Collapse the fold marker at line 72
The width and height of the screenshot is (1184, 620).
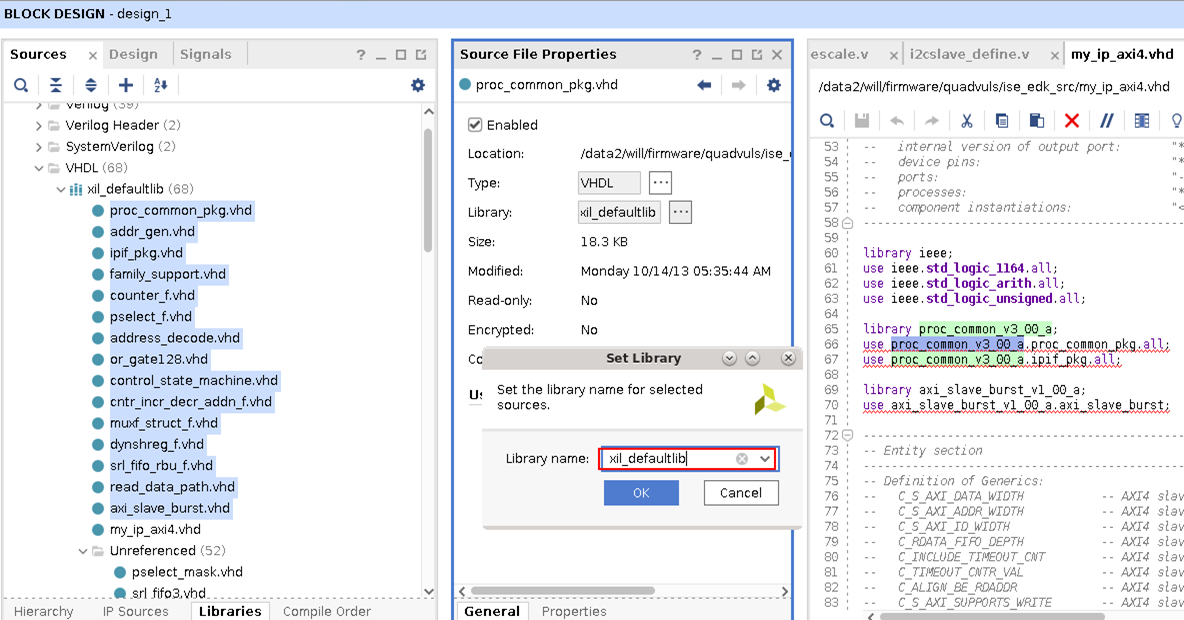[848, 436]
